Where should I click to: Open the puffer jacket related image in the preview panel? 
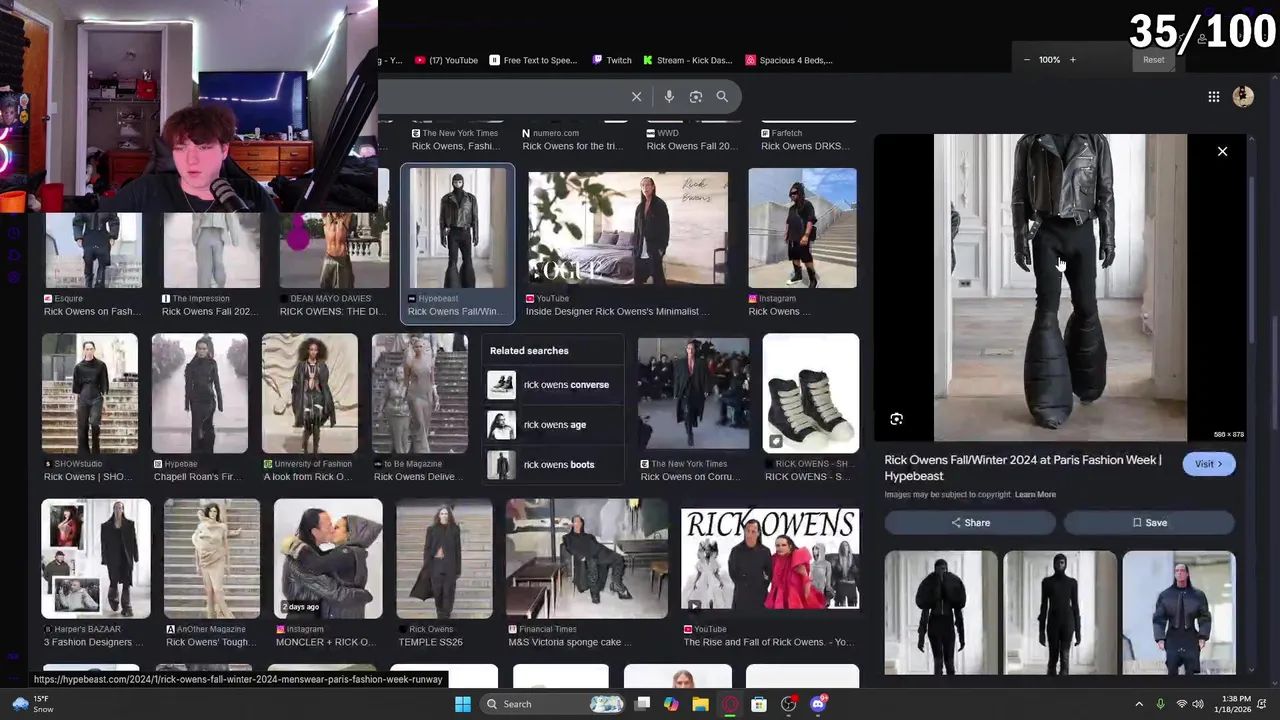coord(1179,612)
